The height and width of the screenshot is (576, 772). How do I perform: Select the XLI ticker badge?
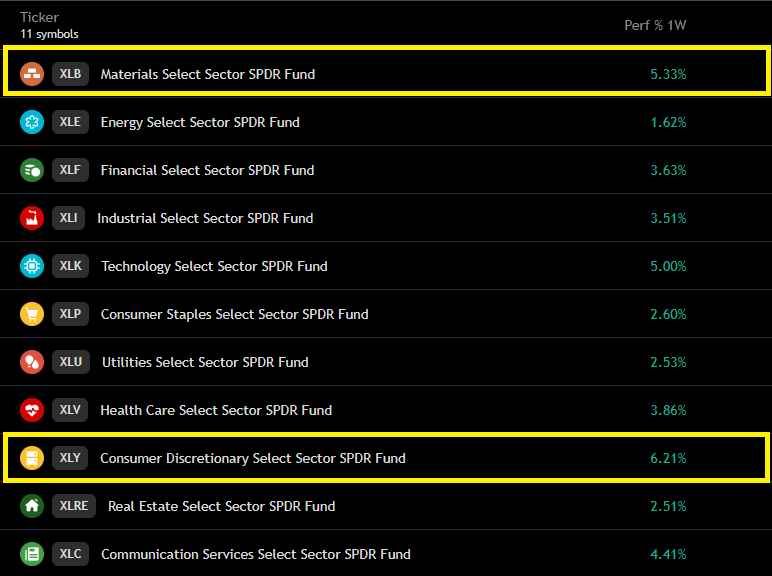(x=68, y=218)
